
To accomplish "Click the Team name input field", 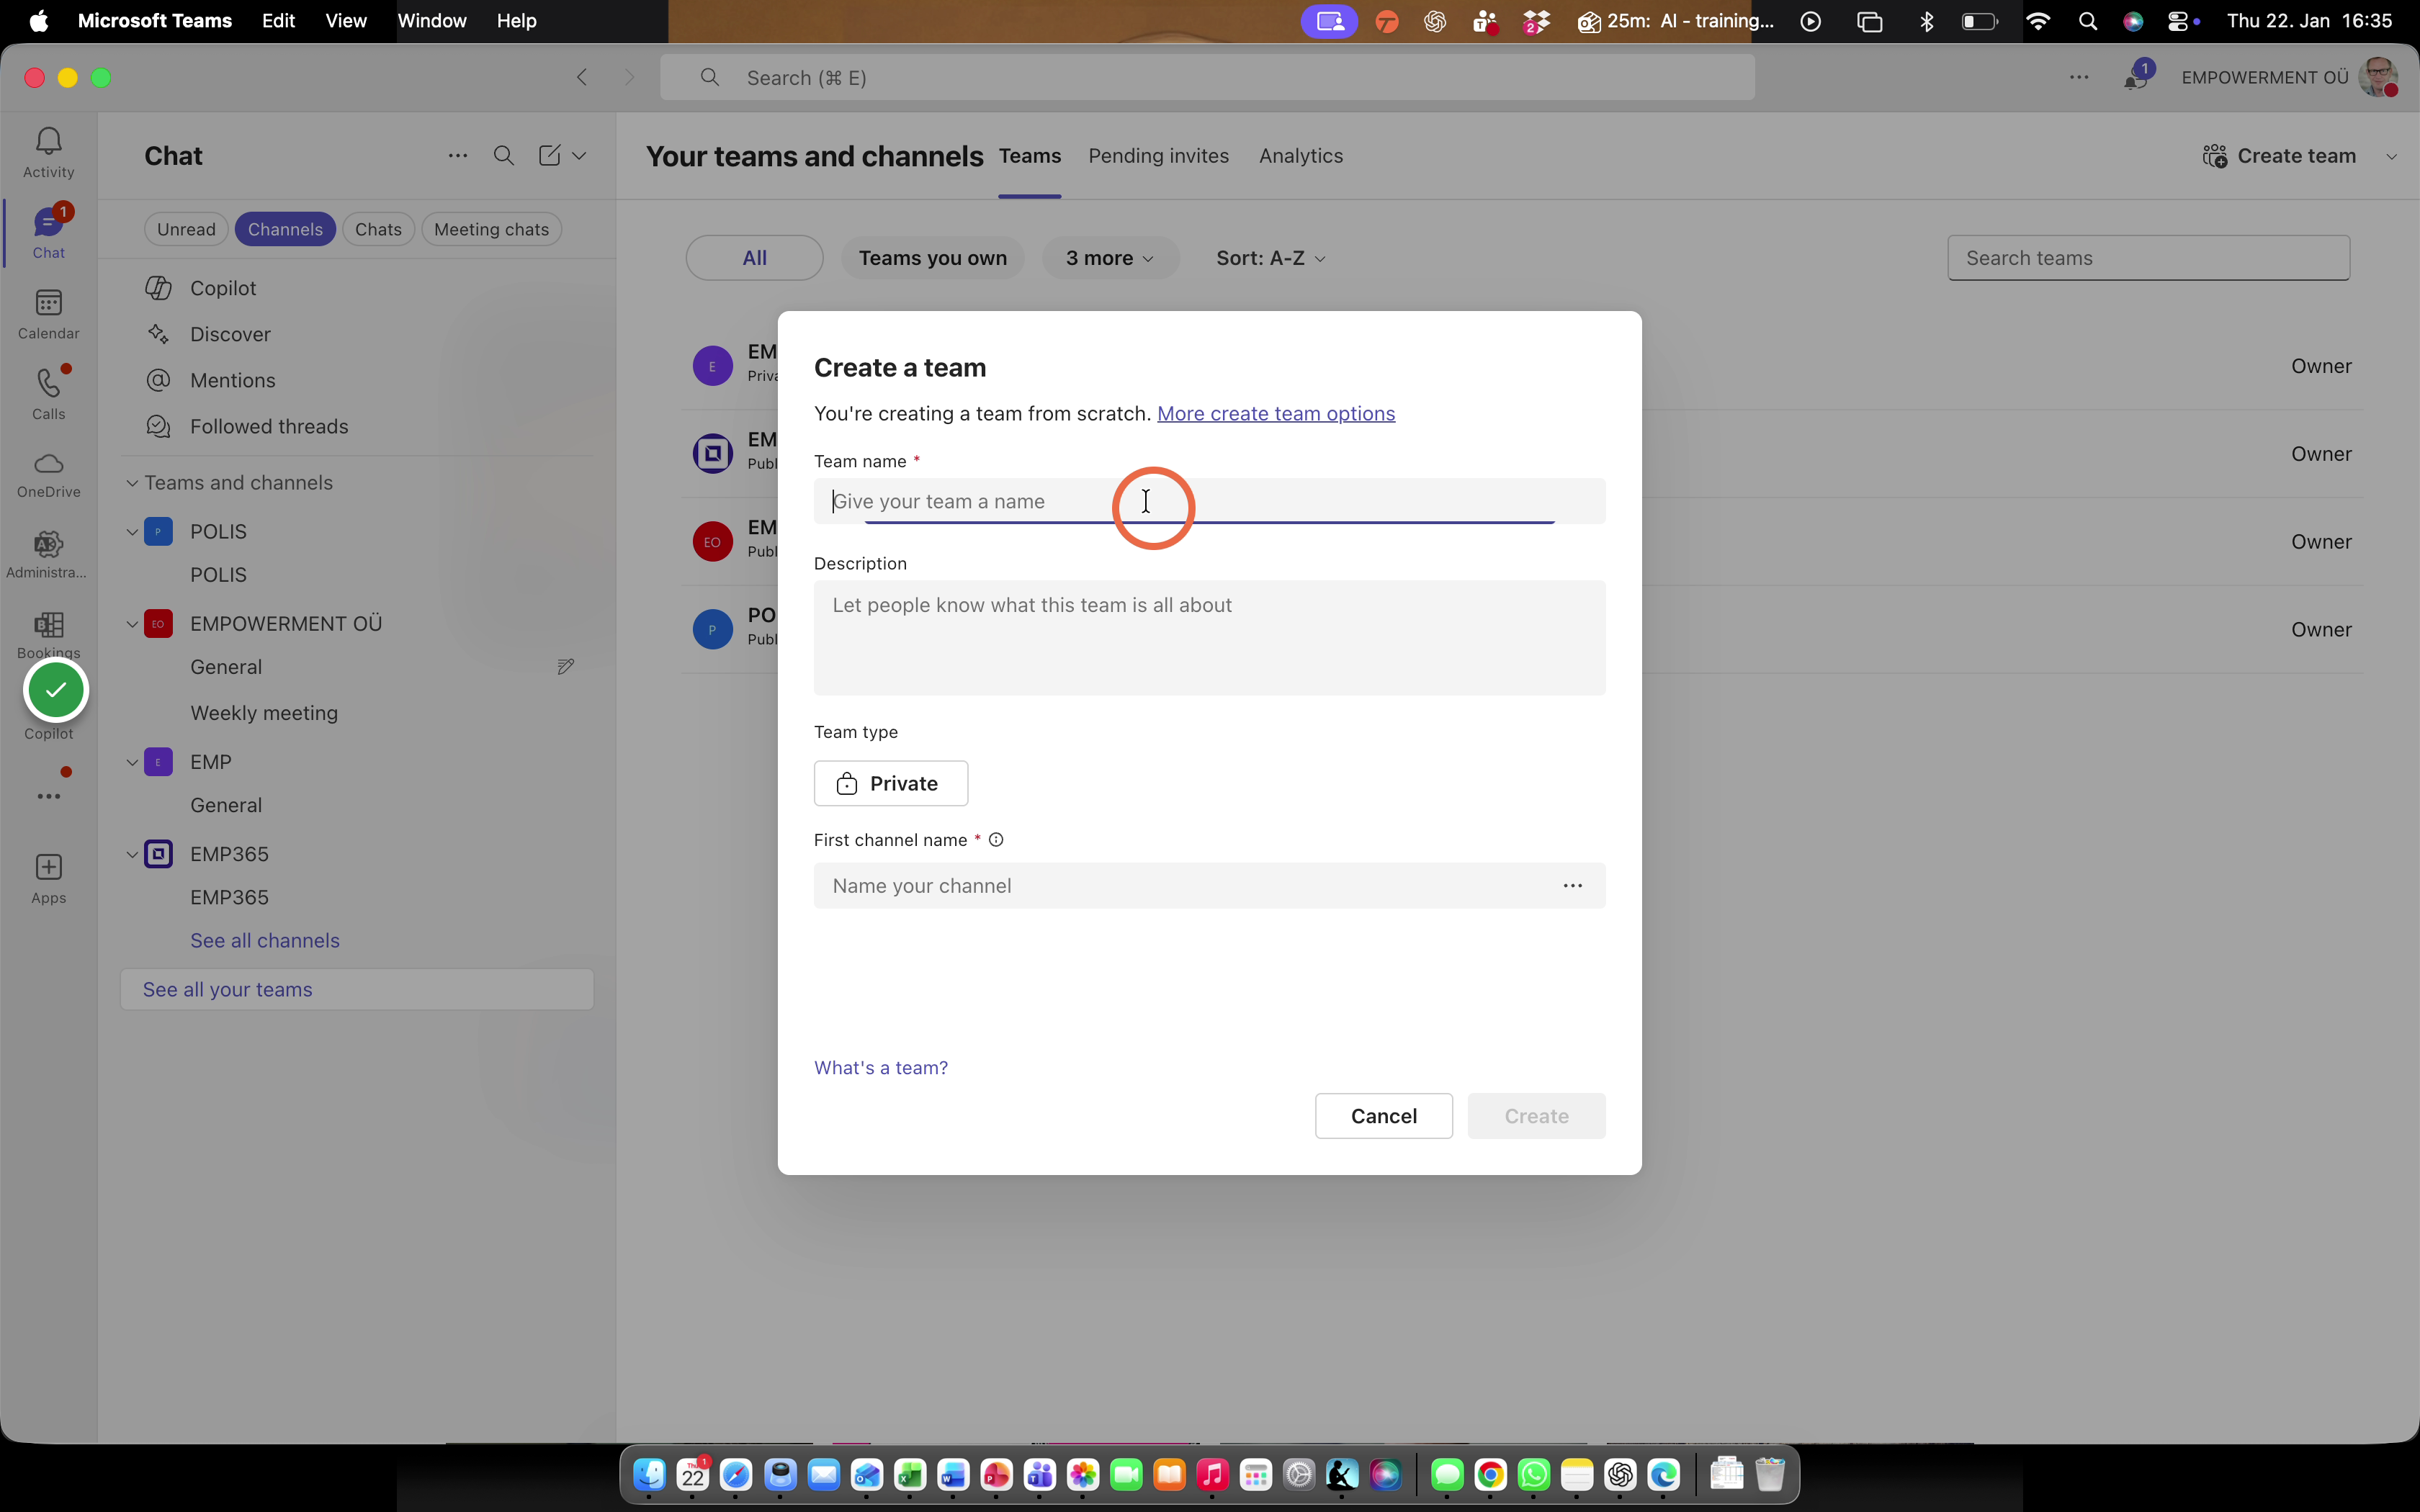I will click(1209, 501).
